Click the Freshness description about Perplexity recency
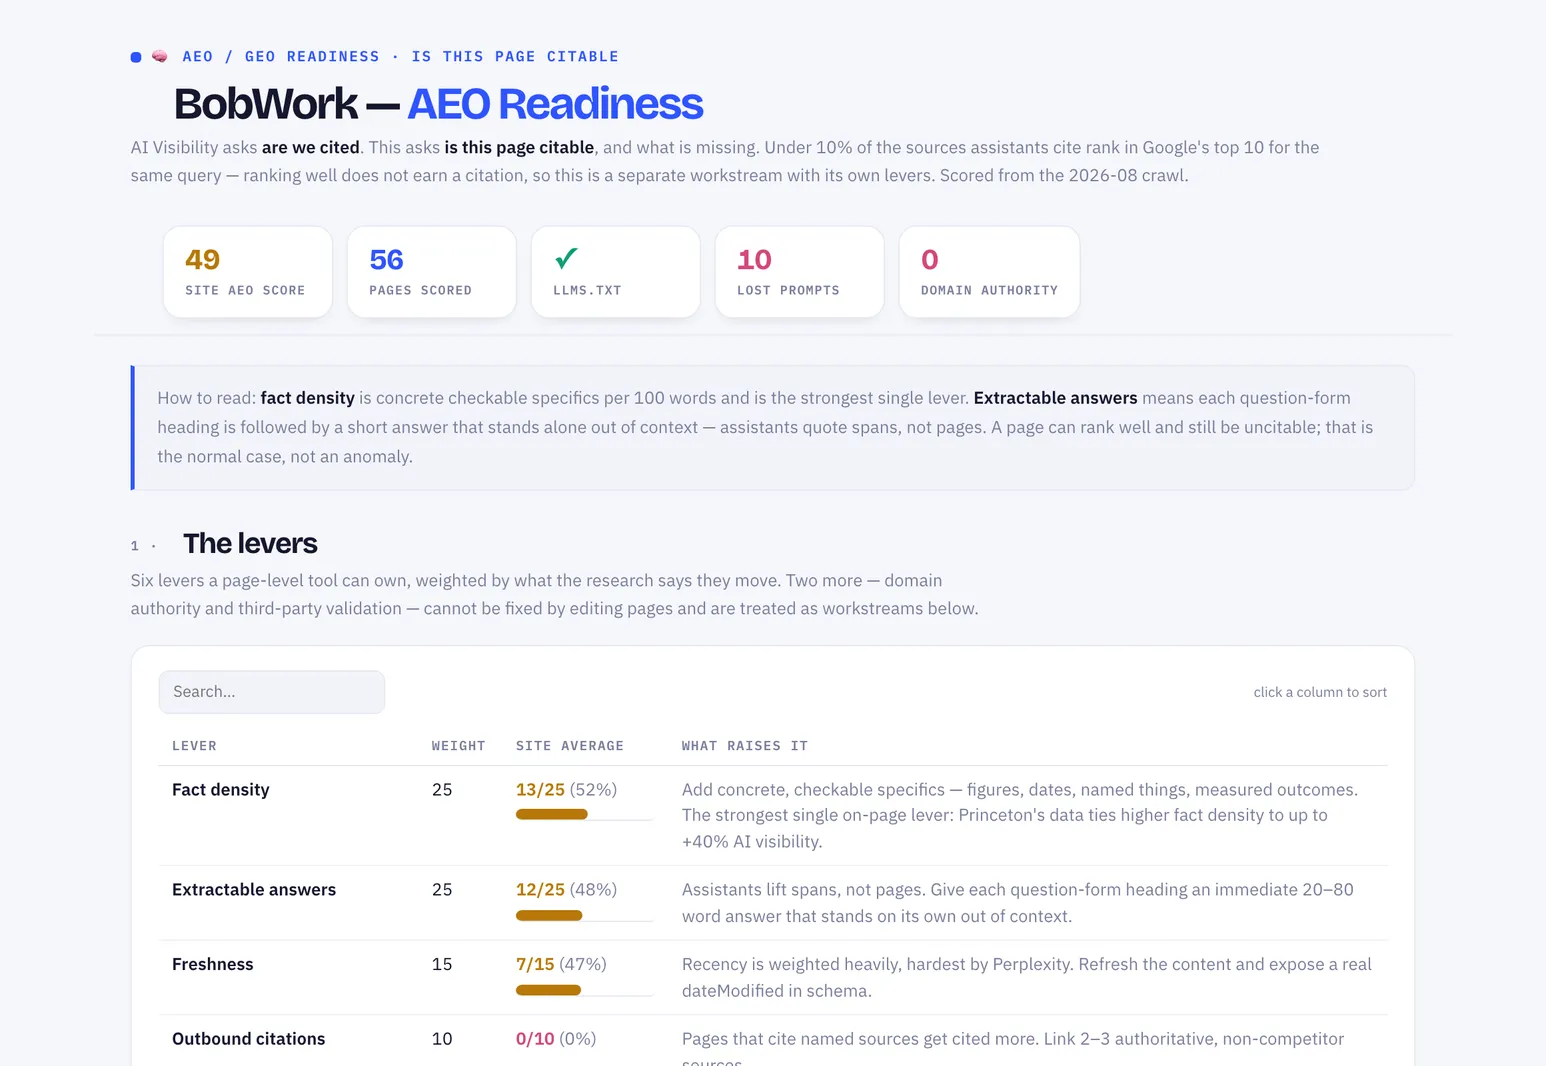Image resolution: width=1546 pixels, height=1066 pixels. click(1027, 978)
